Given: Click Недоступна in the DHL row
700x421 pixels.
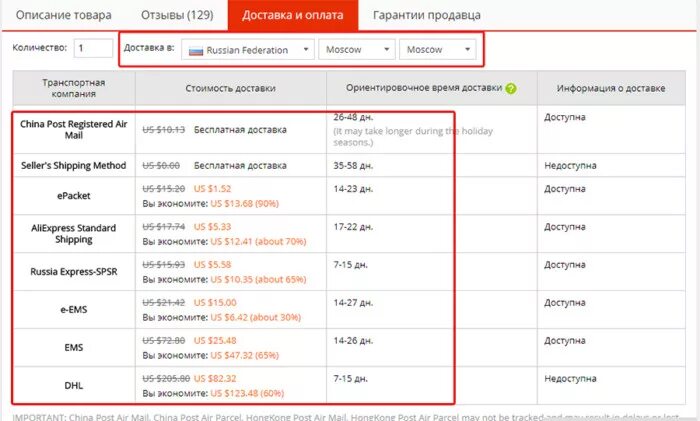Looking at the screenshot, I should (570, 379).
